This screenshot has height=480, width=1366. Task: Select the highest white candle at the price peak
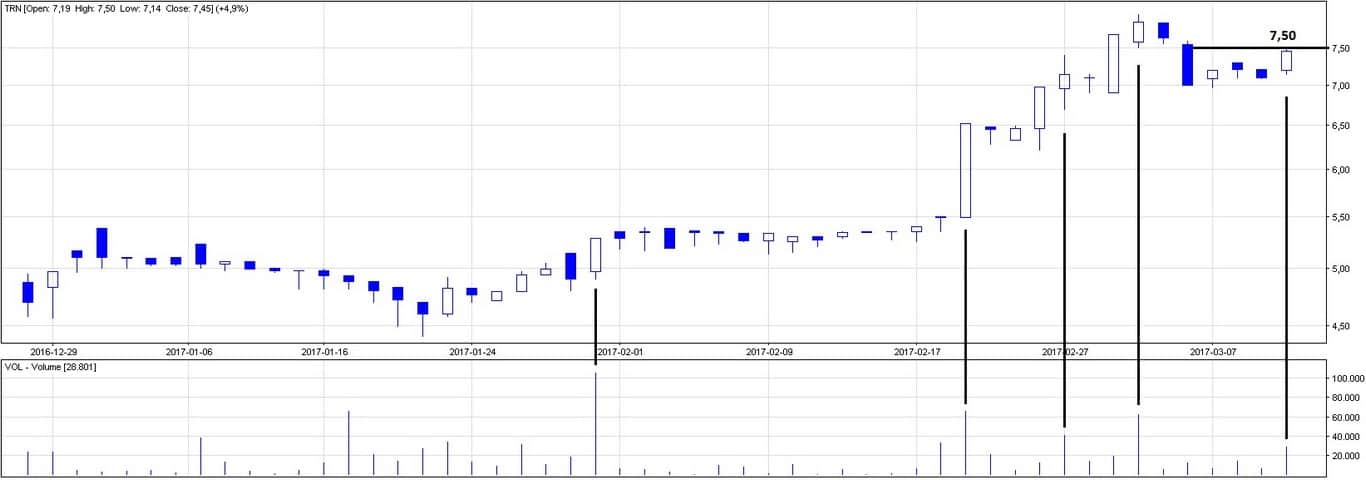[x=1138, y=32]
